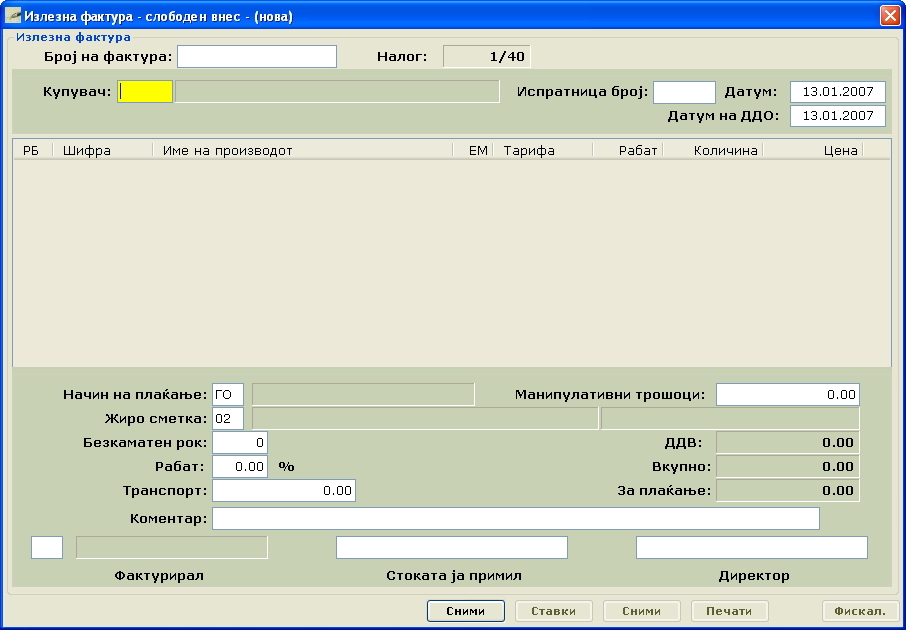Close the Излезна фактура window
Image resolution: width=906 pixels, height=630 pixels.
pyautogui.click(x=888, y=16)
